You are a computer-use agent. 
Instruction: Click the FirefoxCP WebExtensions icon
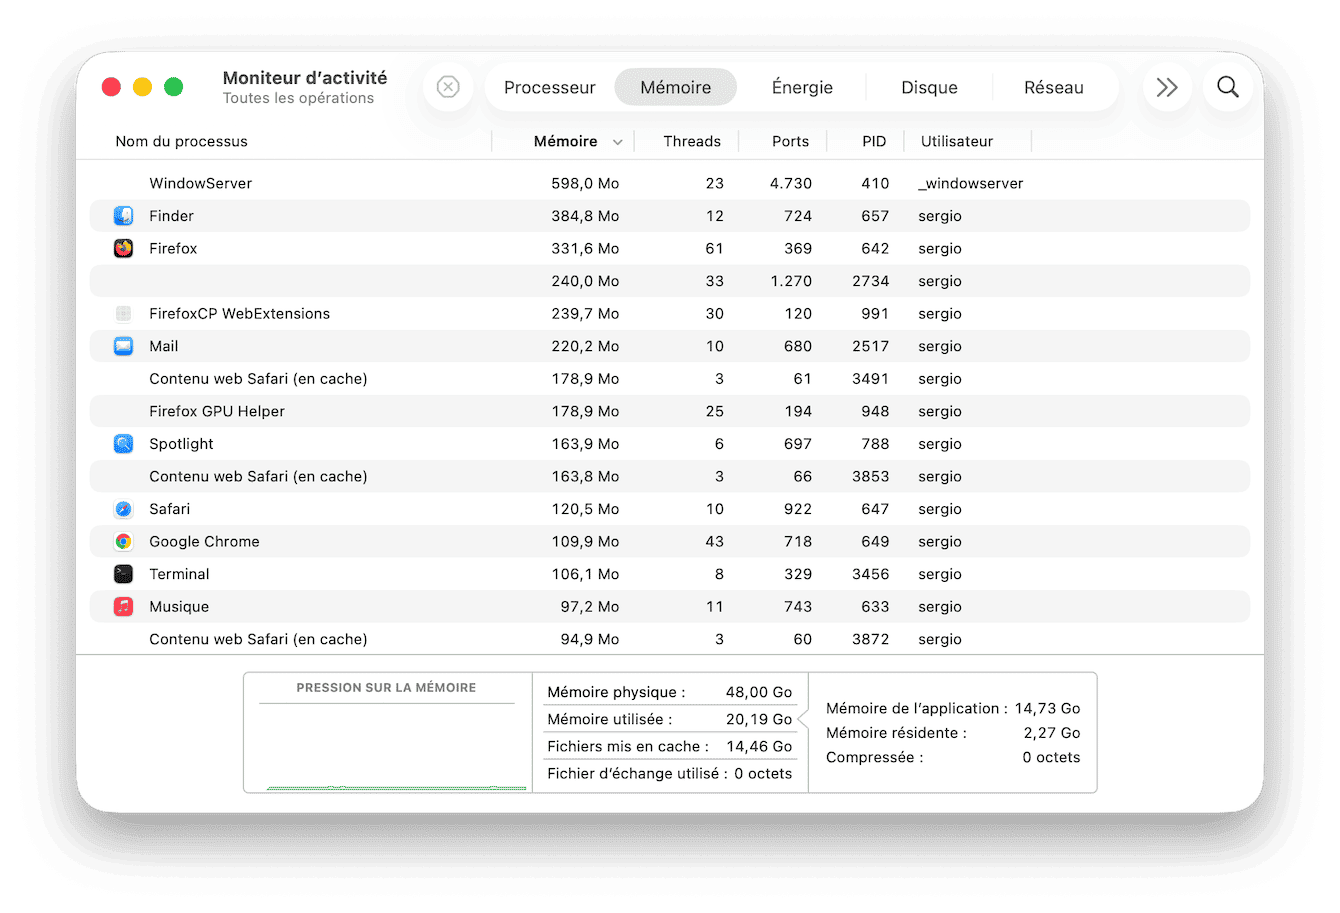coord(122,313)
